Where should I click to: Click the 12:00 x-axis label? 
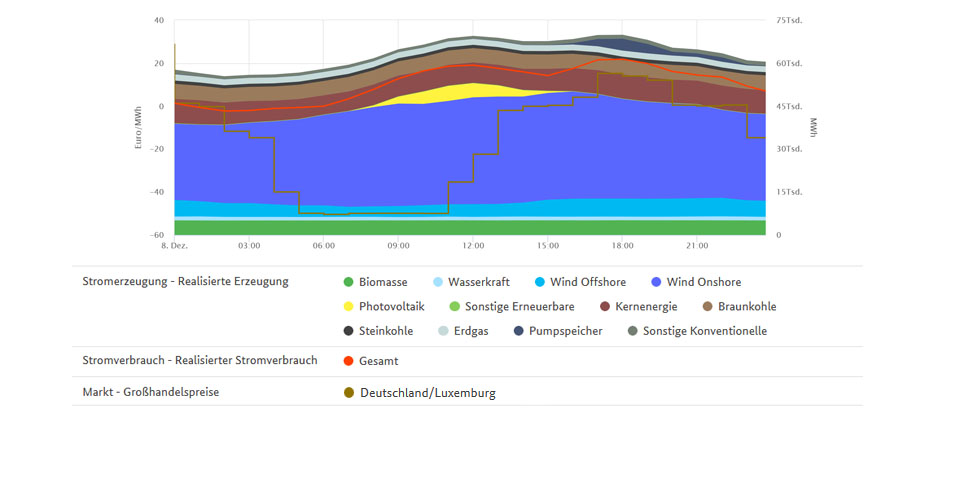473,245
